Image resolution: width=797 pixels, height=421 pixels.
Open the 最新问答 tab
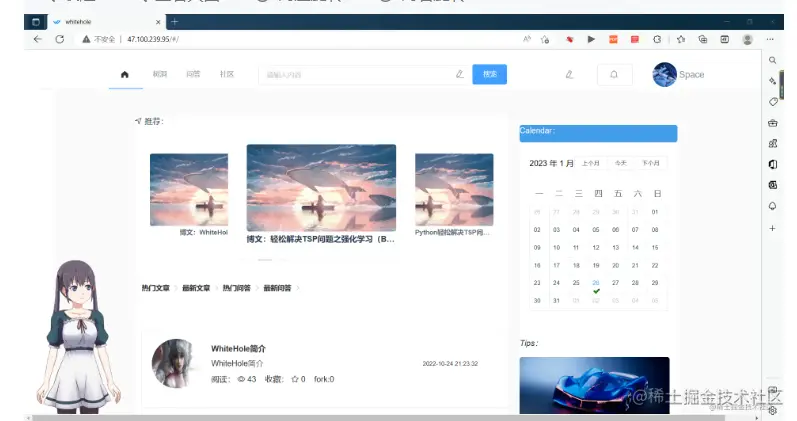(278, 288)
